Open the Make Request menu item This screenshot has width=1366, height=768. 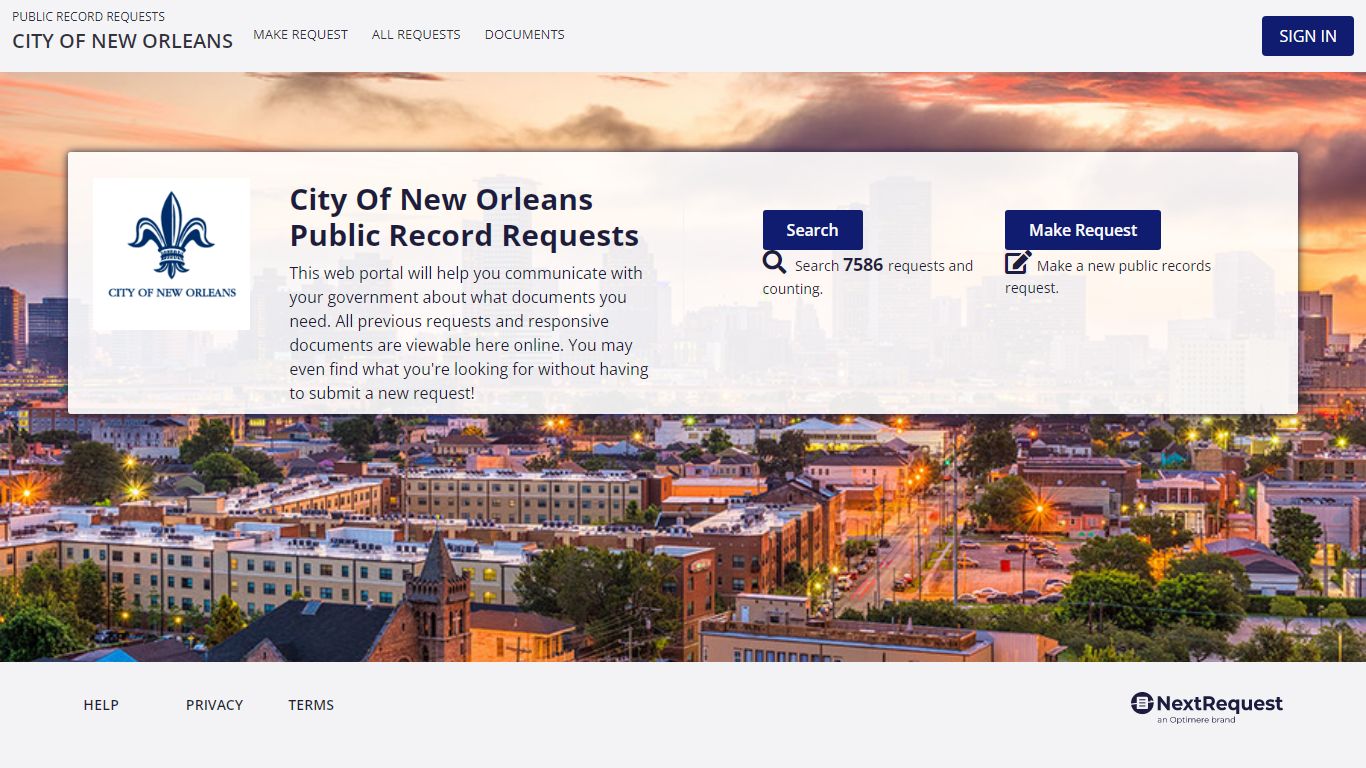300,34
